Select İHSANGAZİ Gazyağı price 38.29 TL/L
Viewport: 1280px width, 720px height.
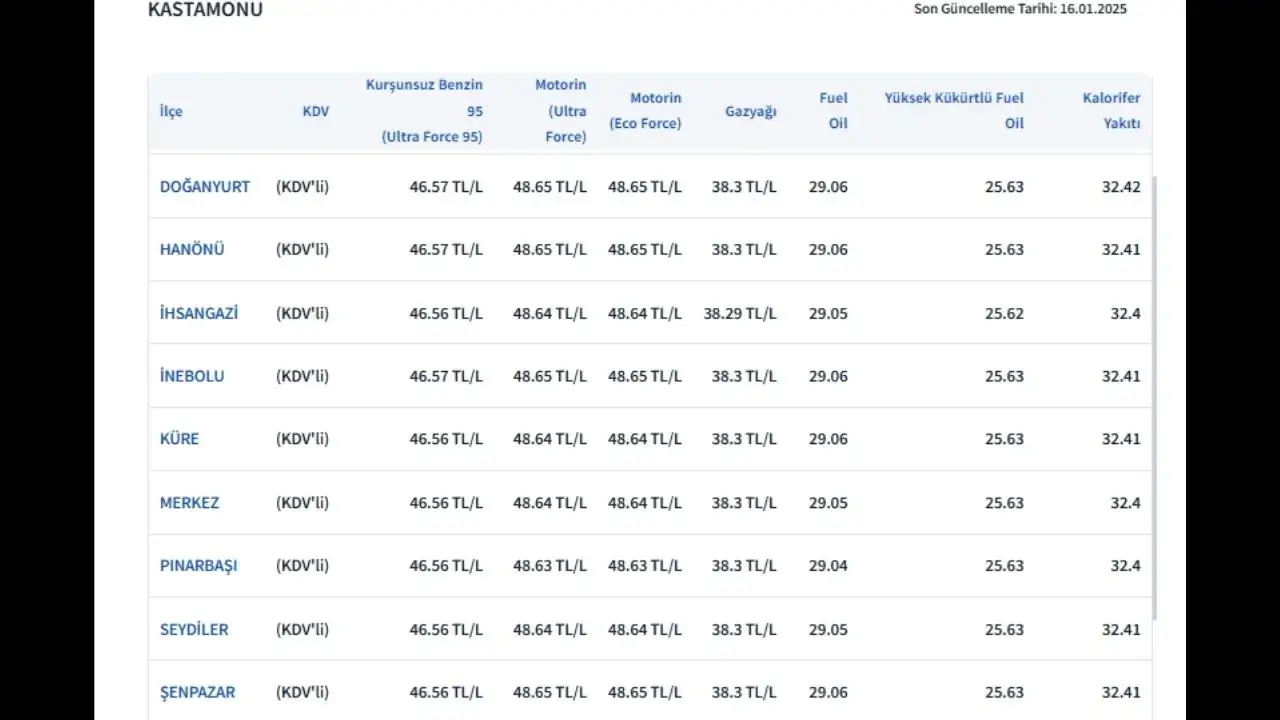[x=740, y=313]
